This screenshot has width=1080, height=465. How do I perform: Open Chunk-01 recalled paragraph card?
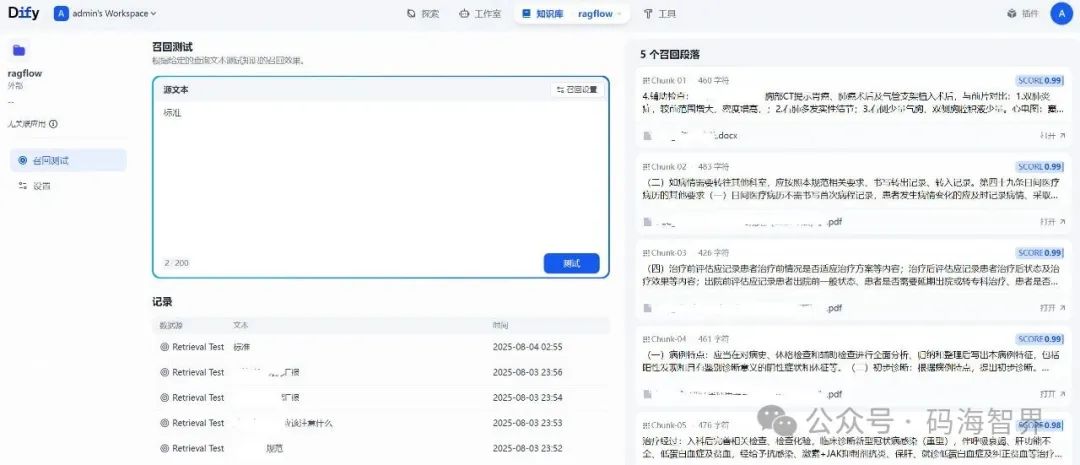pos(853,107)
